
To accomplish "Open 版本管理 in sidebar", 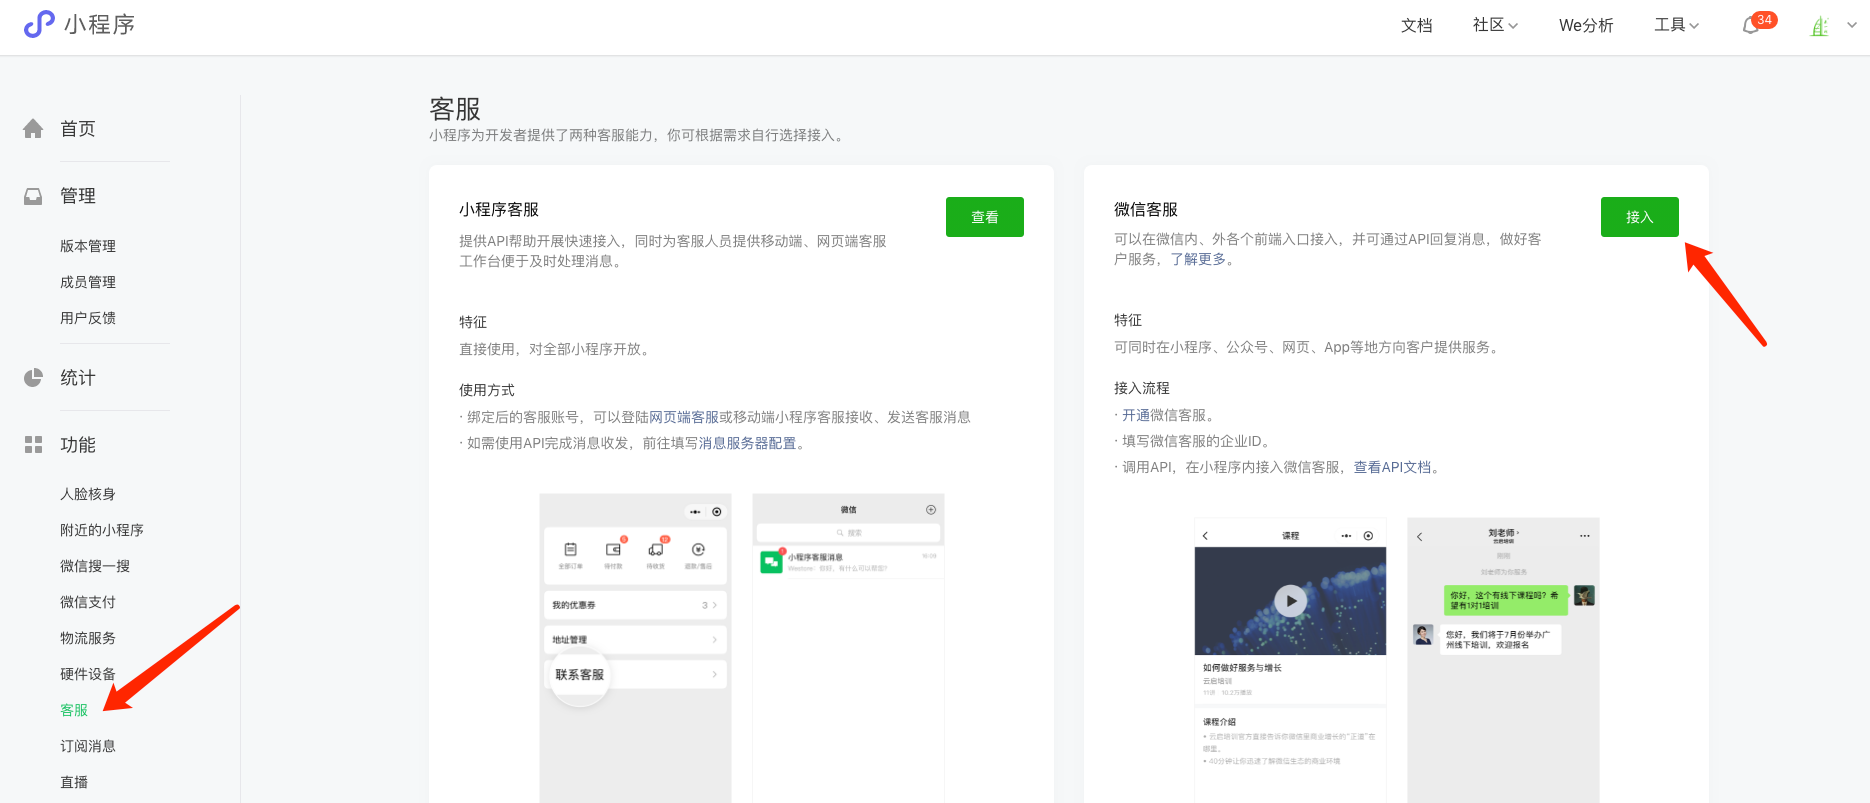I will [88, 246].
